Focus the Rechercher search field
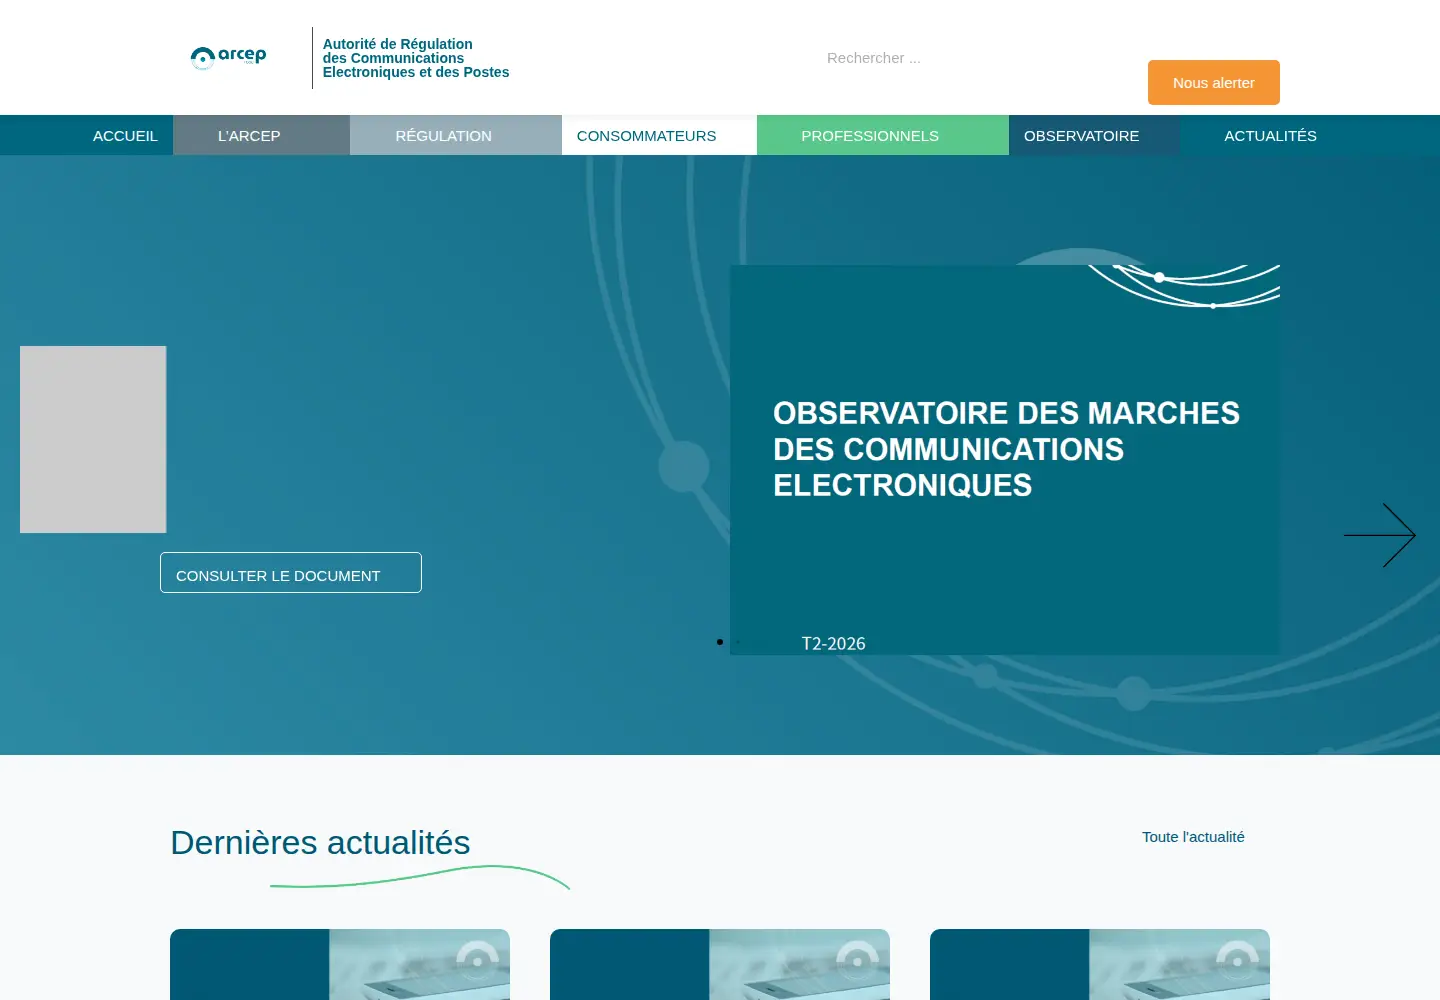Image resolution: width=1440 pixels, height=1000 pixels. click(950, 58)
